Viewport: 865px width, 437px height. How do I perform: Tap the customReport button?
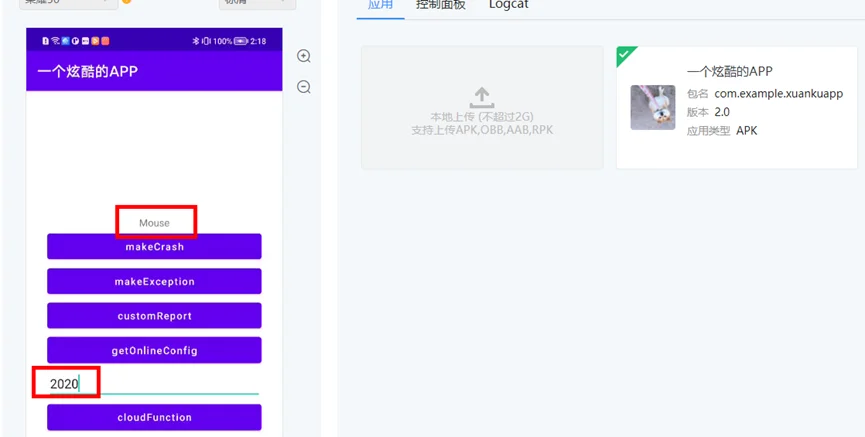coord(154,316)
